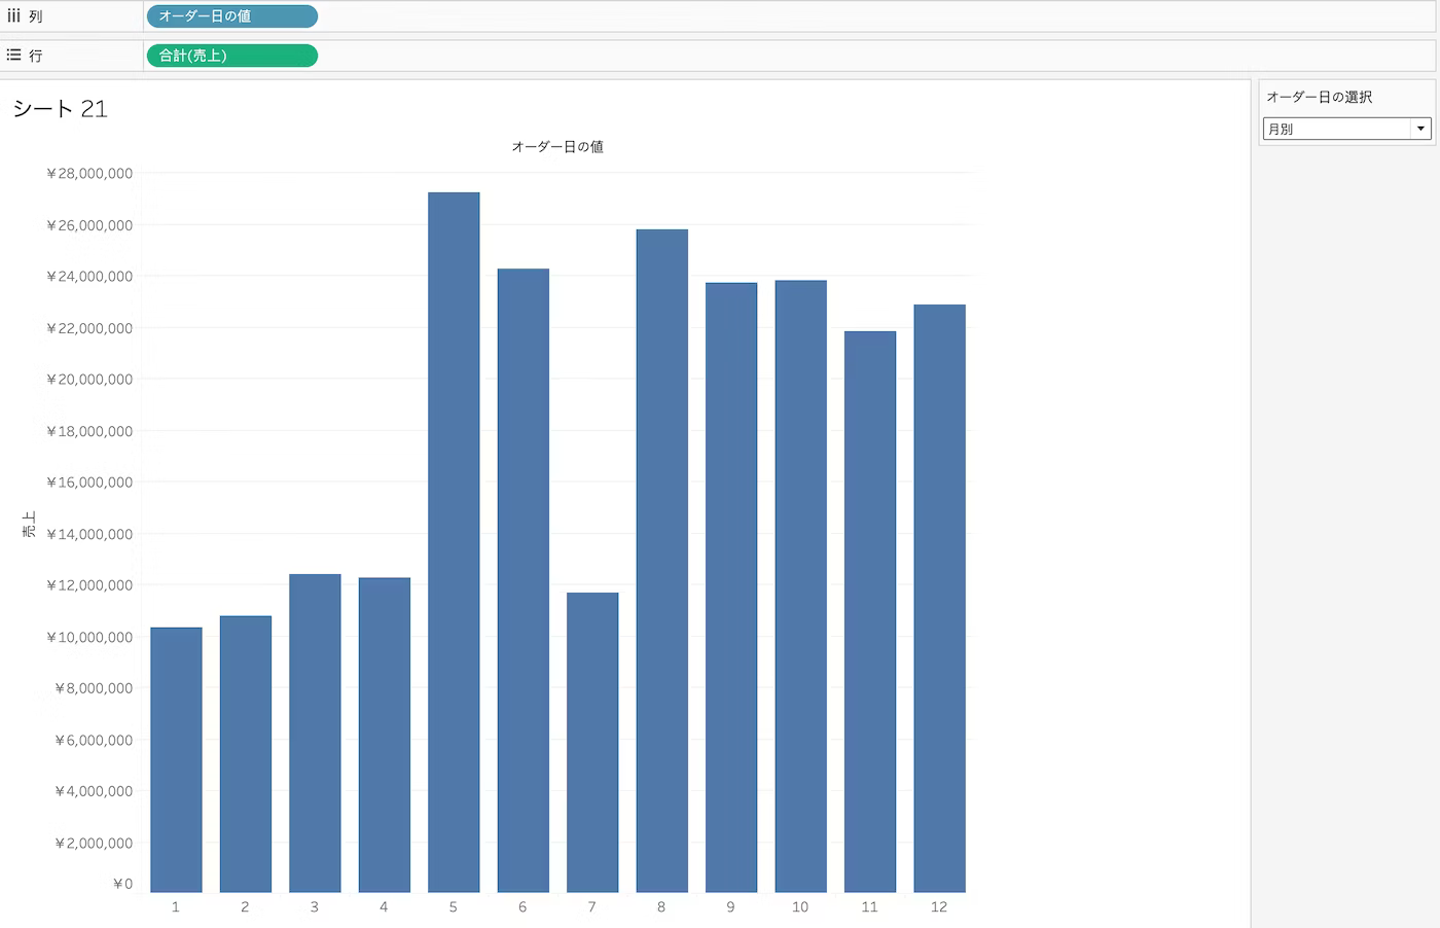
Task: Click the ¥14,000,000 axis tick label
Action: tap(89, 534)
